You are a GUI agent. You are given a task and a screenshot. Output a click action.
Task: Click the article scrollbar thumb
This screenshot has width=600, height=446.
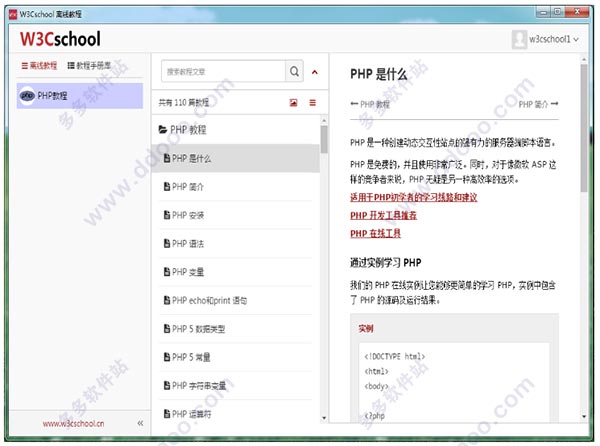[x=584, y=128]
